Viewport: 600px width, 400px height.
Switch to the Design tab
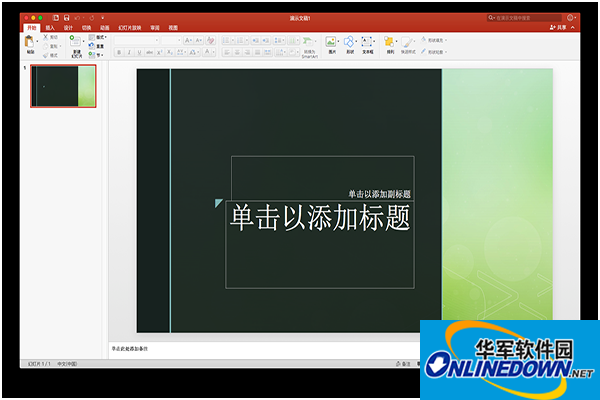pyautogui.click(x=68, y=28)
